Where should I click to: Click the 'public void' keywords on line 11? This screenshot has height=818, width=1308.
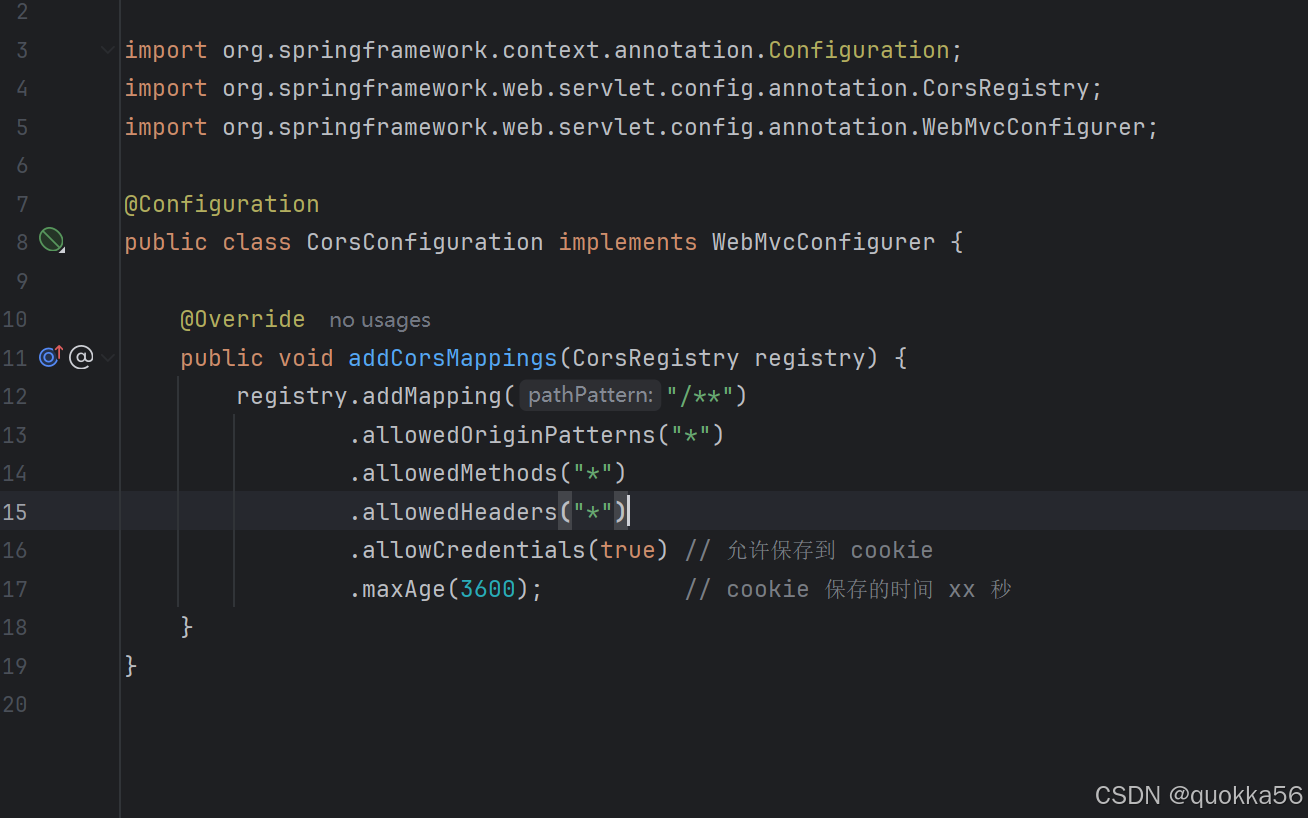coord(257,358)
